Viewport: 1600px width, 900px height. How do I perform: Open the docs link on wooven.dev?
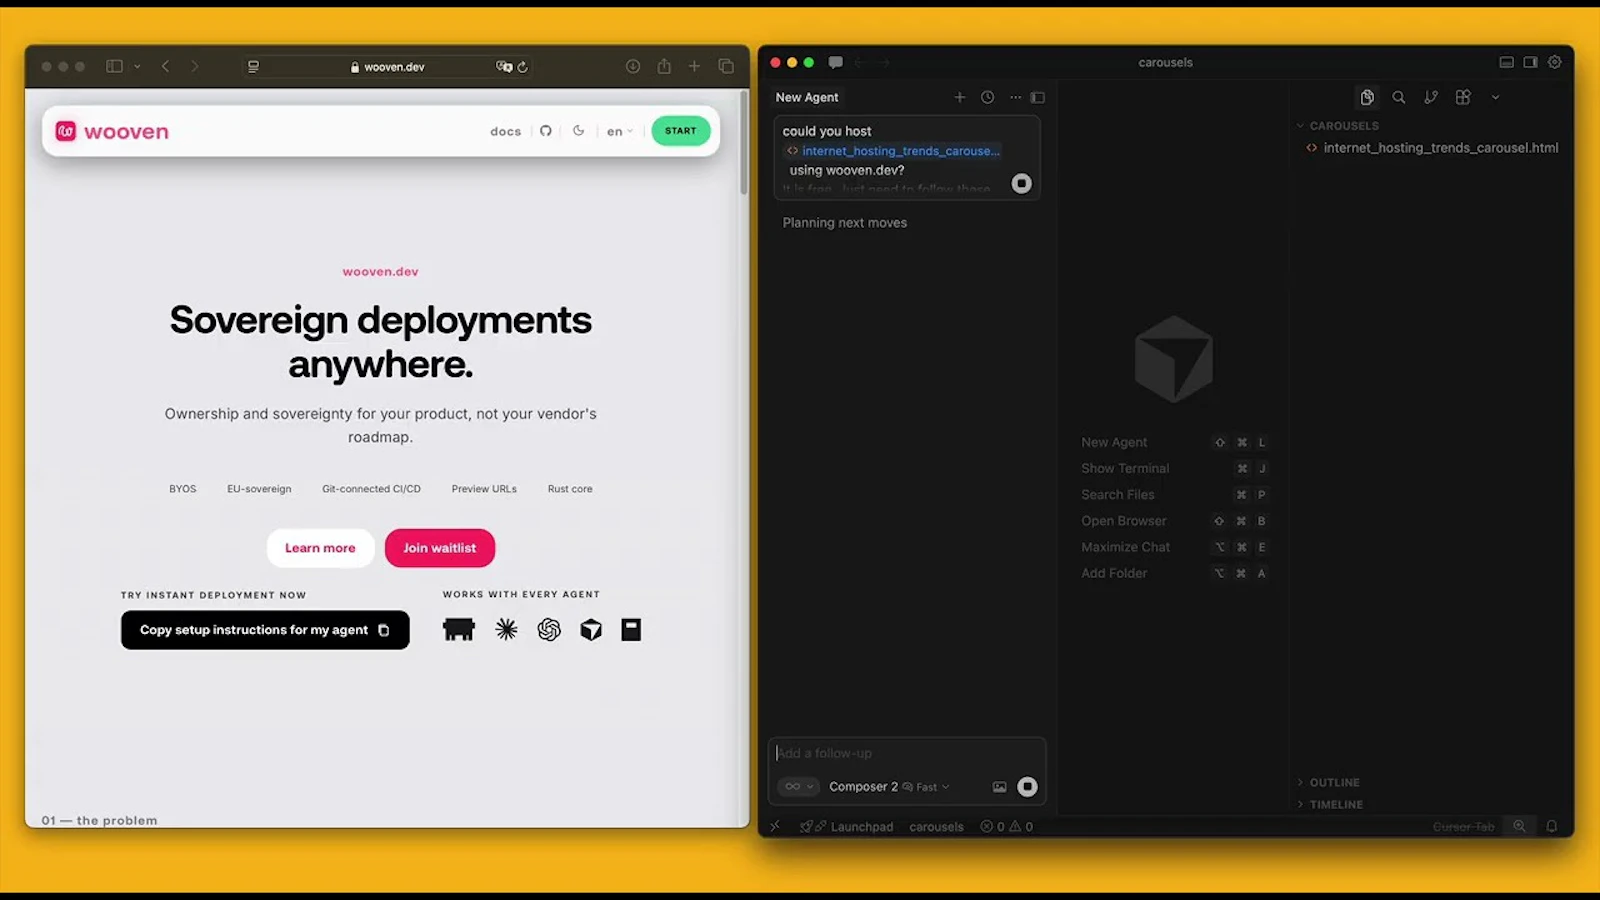click(x=505, y=131)
